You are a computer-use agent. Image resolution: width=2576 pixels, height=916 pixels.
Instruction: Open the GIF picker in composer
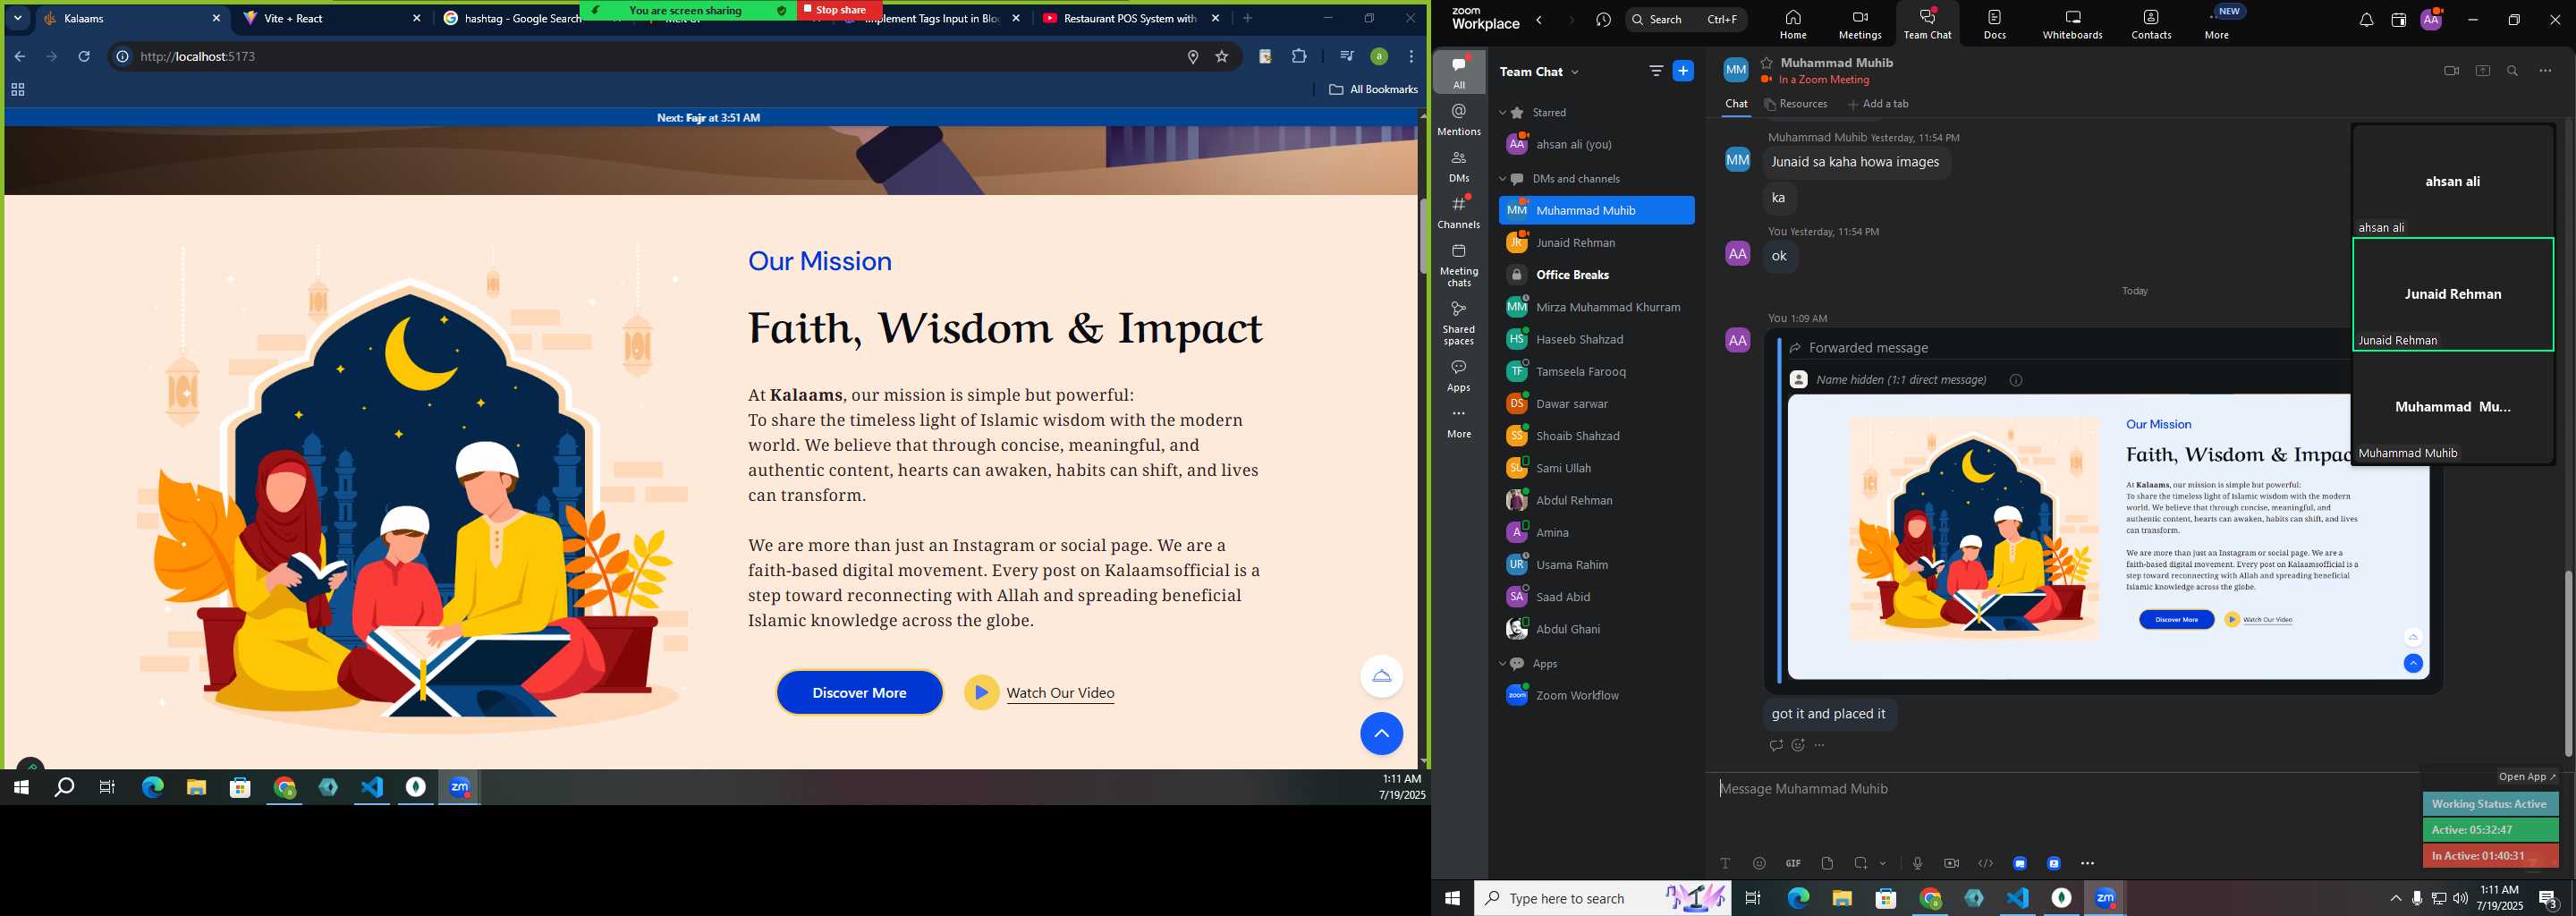pos(1793,863)
